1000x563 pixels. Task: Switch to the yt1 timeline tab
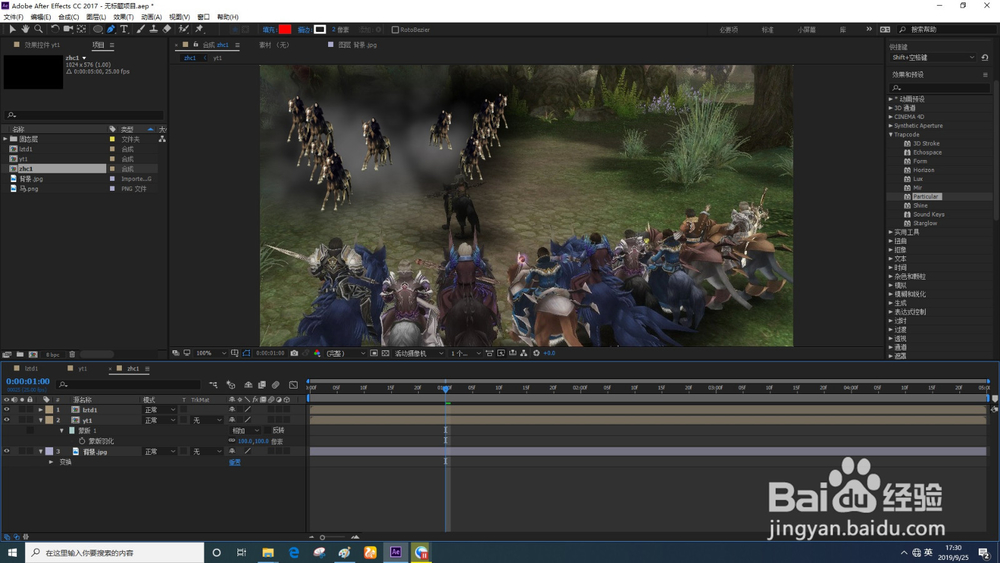tap(82, 369)
